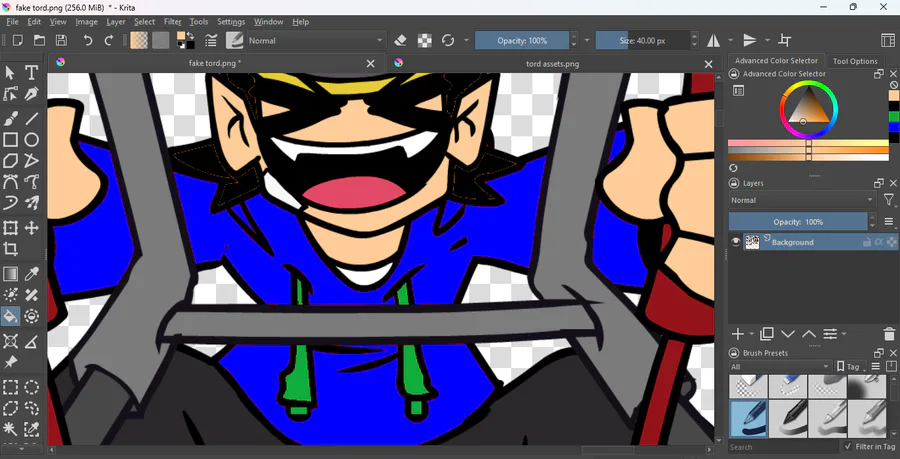This screenshot has width=900, height=459.
Task: Uncheck the Filter in Tag checkbox
Action: 848,446
